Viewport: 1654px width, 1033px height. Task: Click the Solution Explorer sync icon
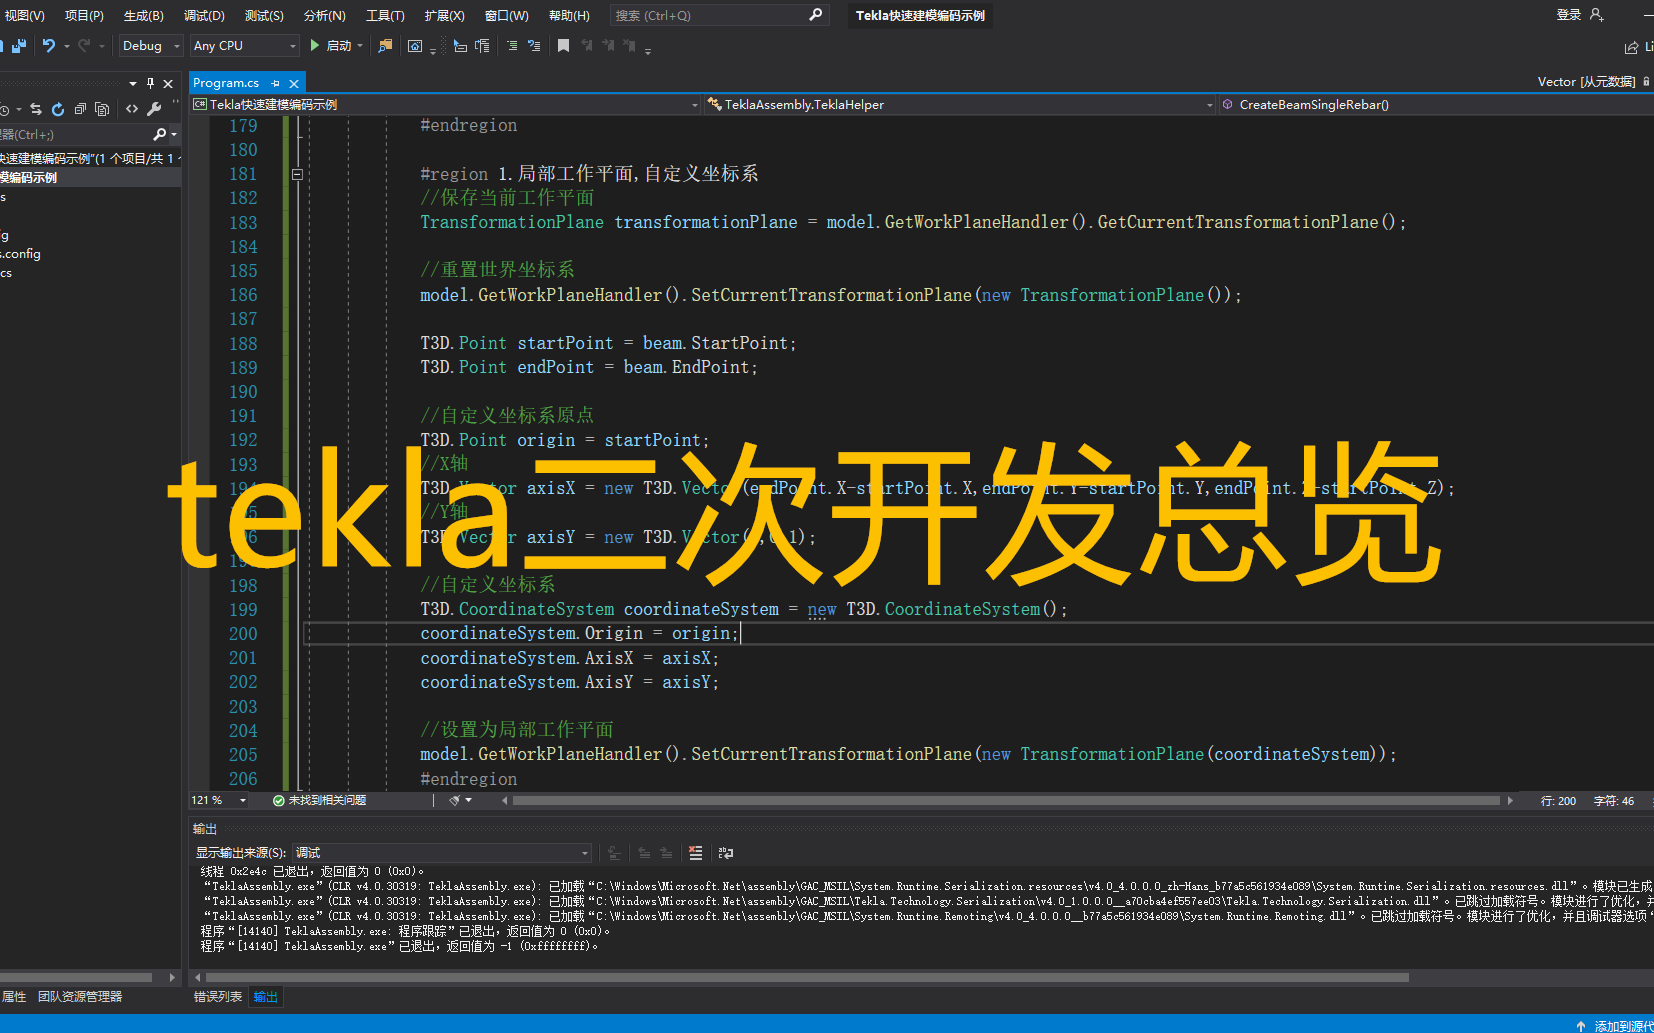point(36,109)
